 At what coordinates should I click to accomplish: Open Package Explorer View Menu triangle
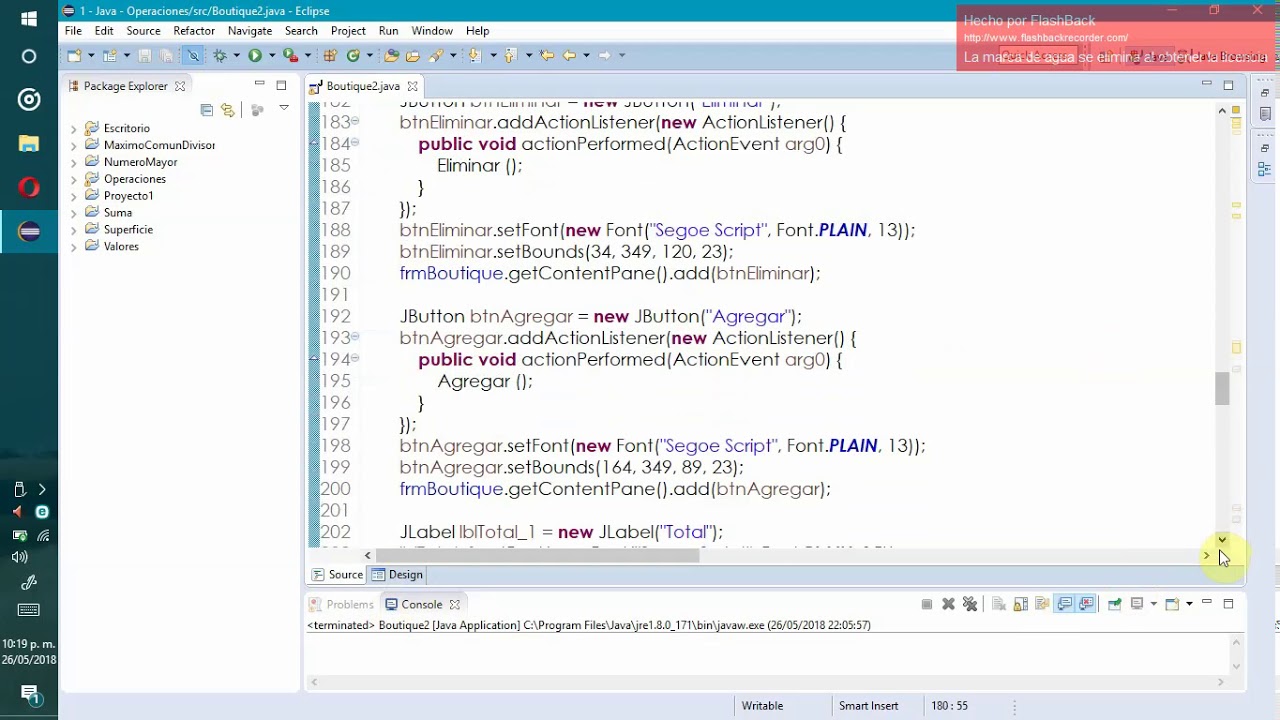284,109
